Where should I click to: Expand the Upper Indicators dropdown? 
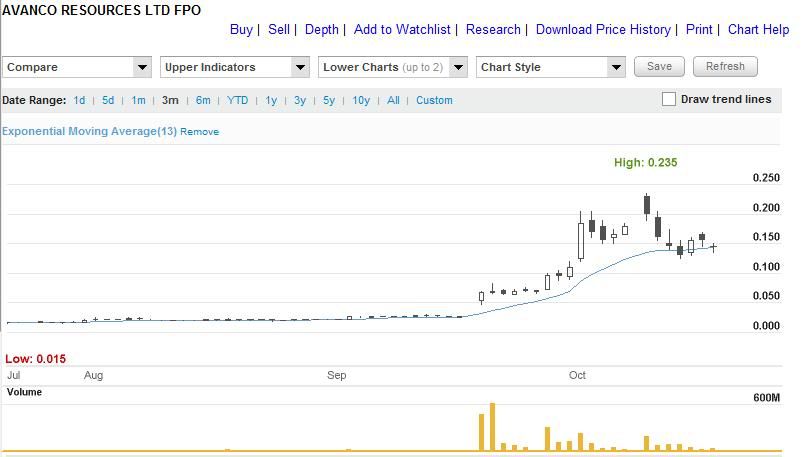click(x=235, y=67)
